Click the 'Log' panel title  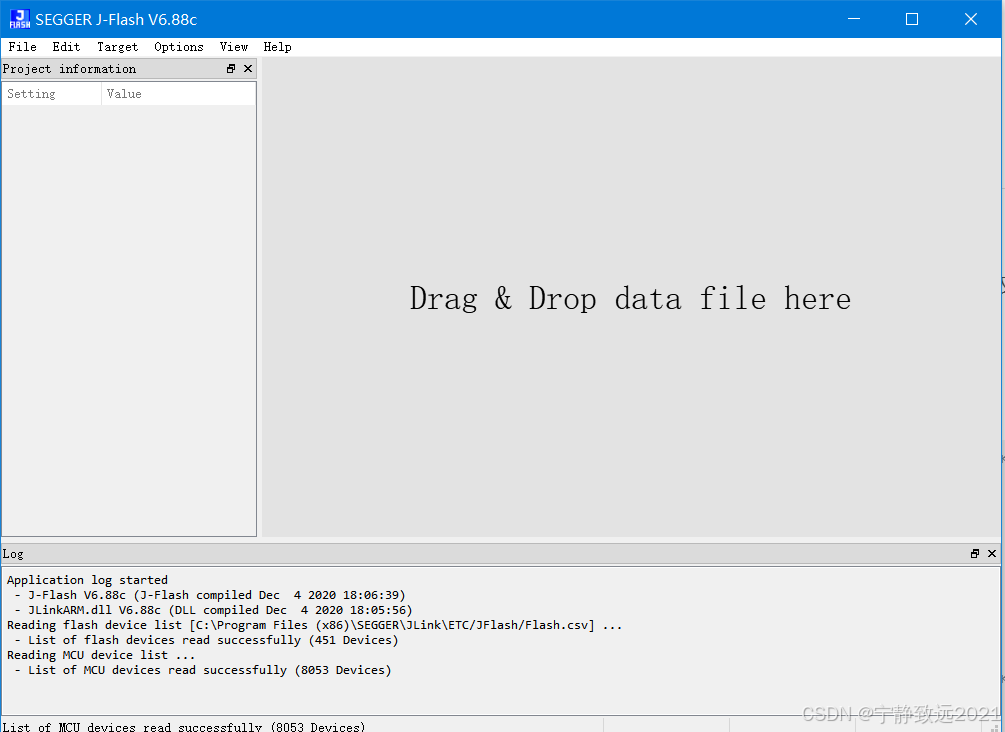tap(13, 554)
